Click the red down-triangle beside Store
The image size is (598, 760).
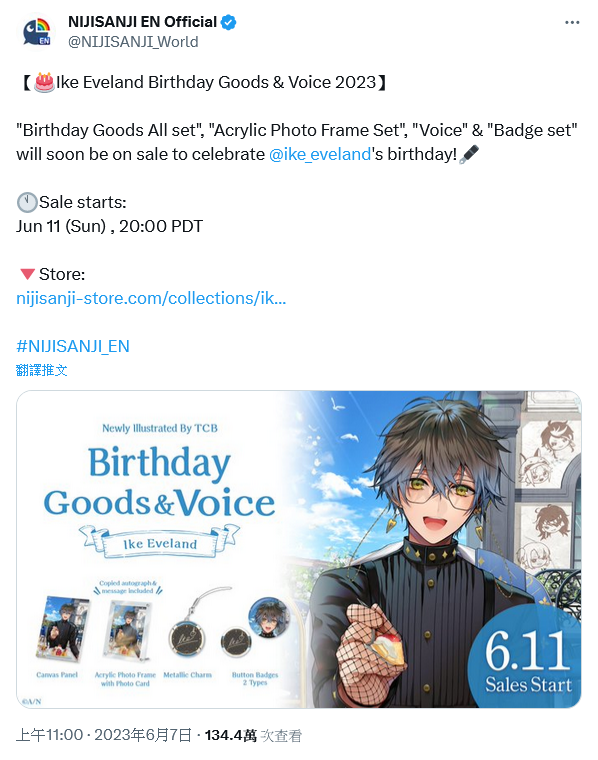tap(27, 274)
